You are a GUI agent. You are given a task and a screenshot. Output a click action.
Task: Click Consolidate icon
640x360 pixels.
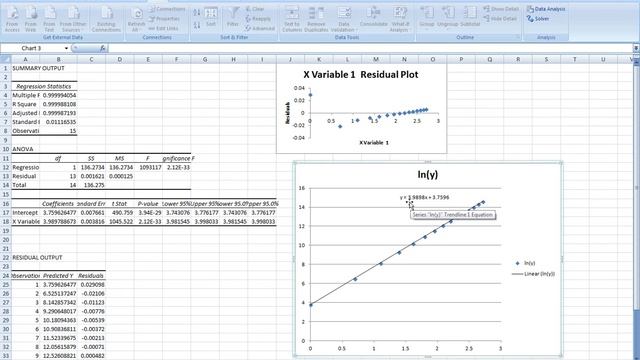[x=373, y=18]
